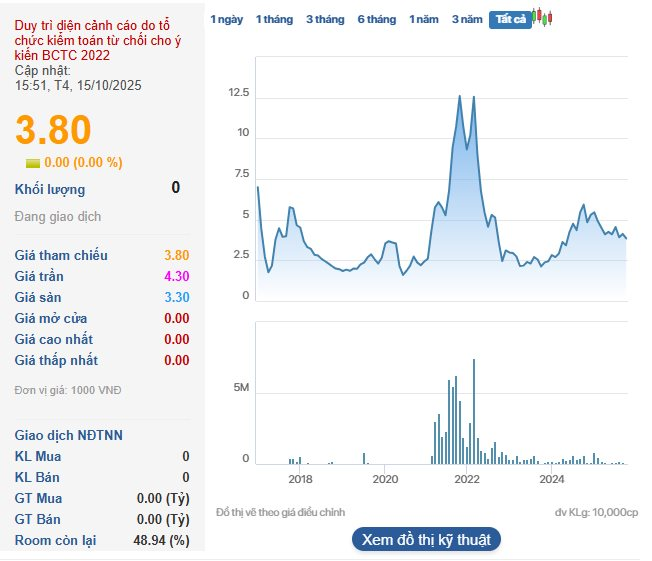Switch chart to candlestick view icon
Screen dimensions: 652x561
point(543,18)
